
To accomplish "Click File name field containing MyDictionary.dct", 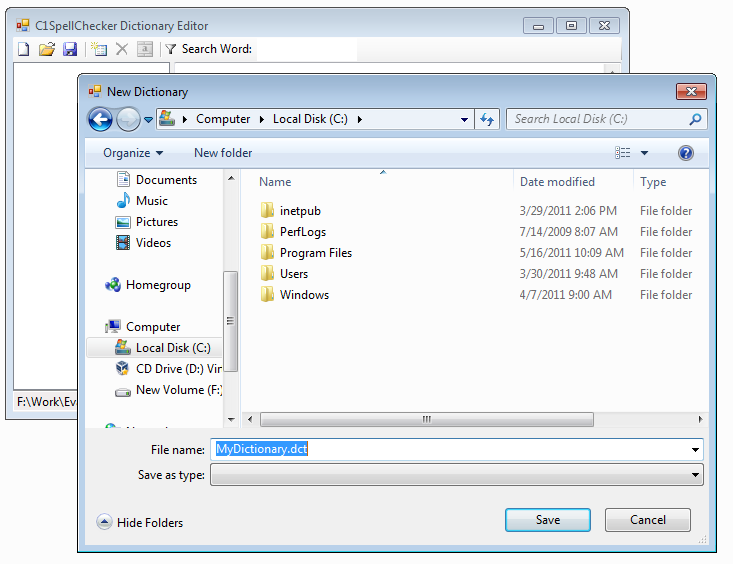I will pyautogui.click(x=450, y=449).
